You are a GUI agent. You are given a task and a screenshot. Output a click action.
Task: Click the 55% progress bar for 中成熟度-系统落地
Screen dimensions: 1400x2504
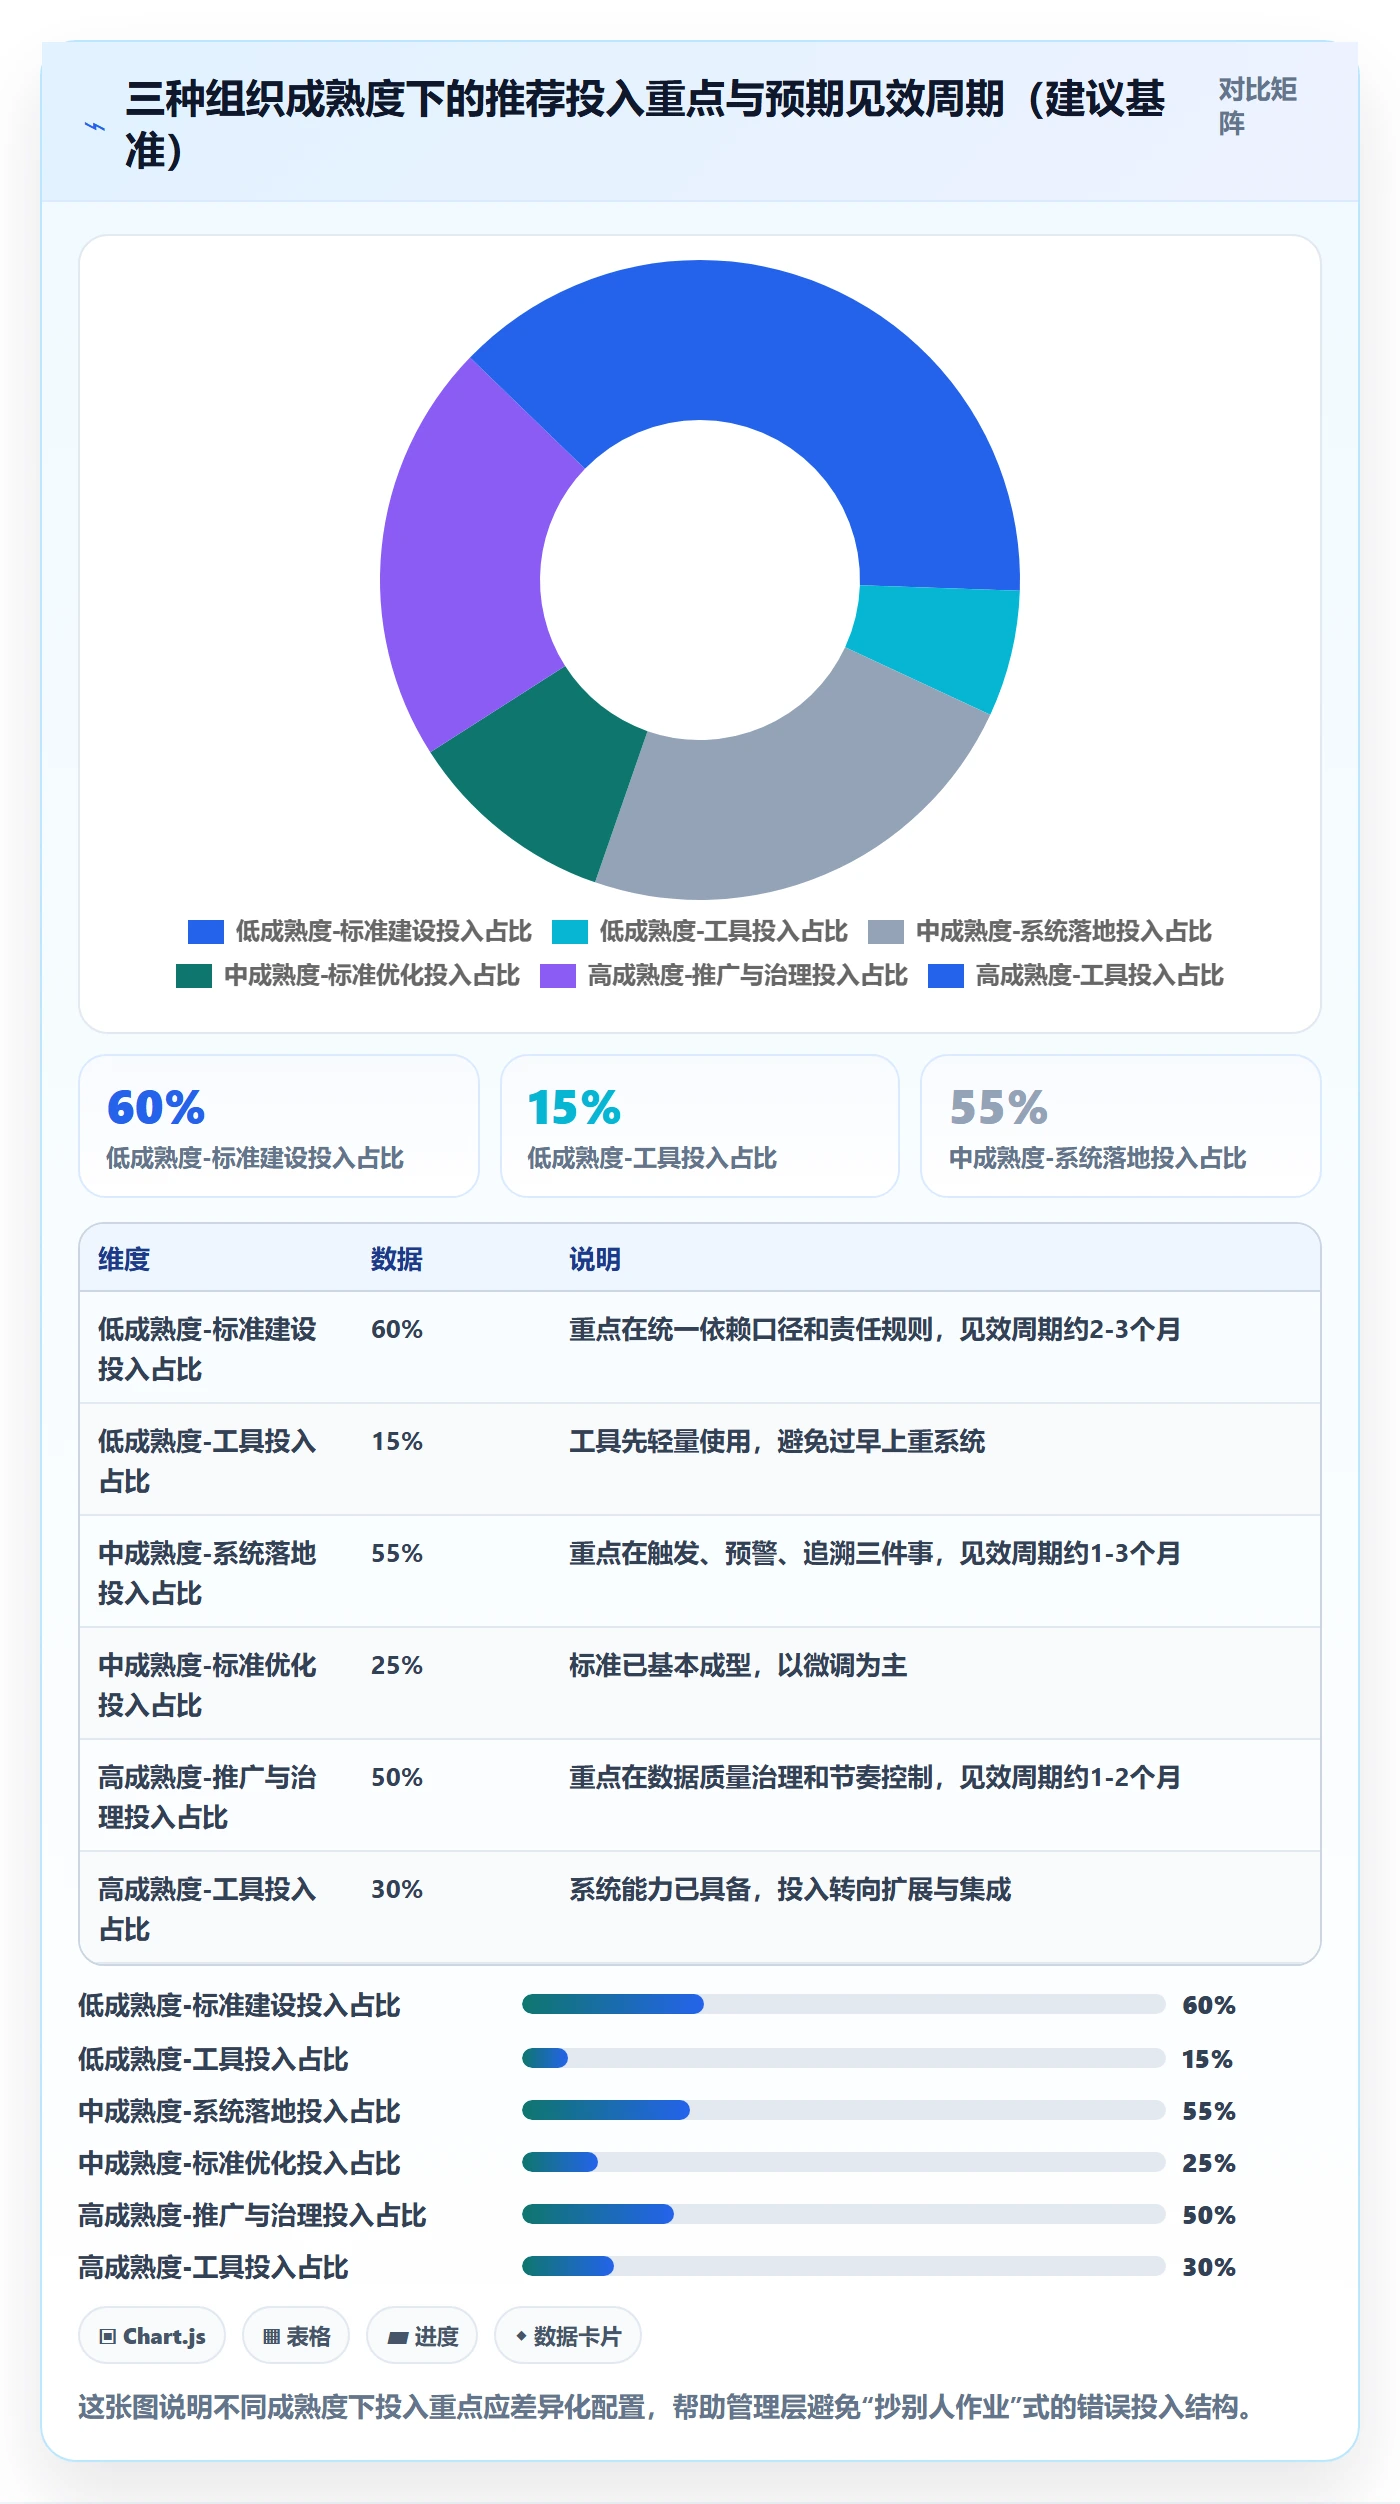[x=843, y=2110]
